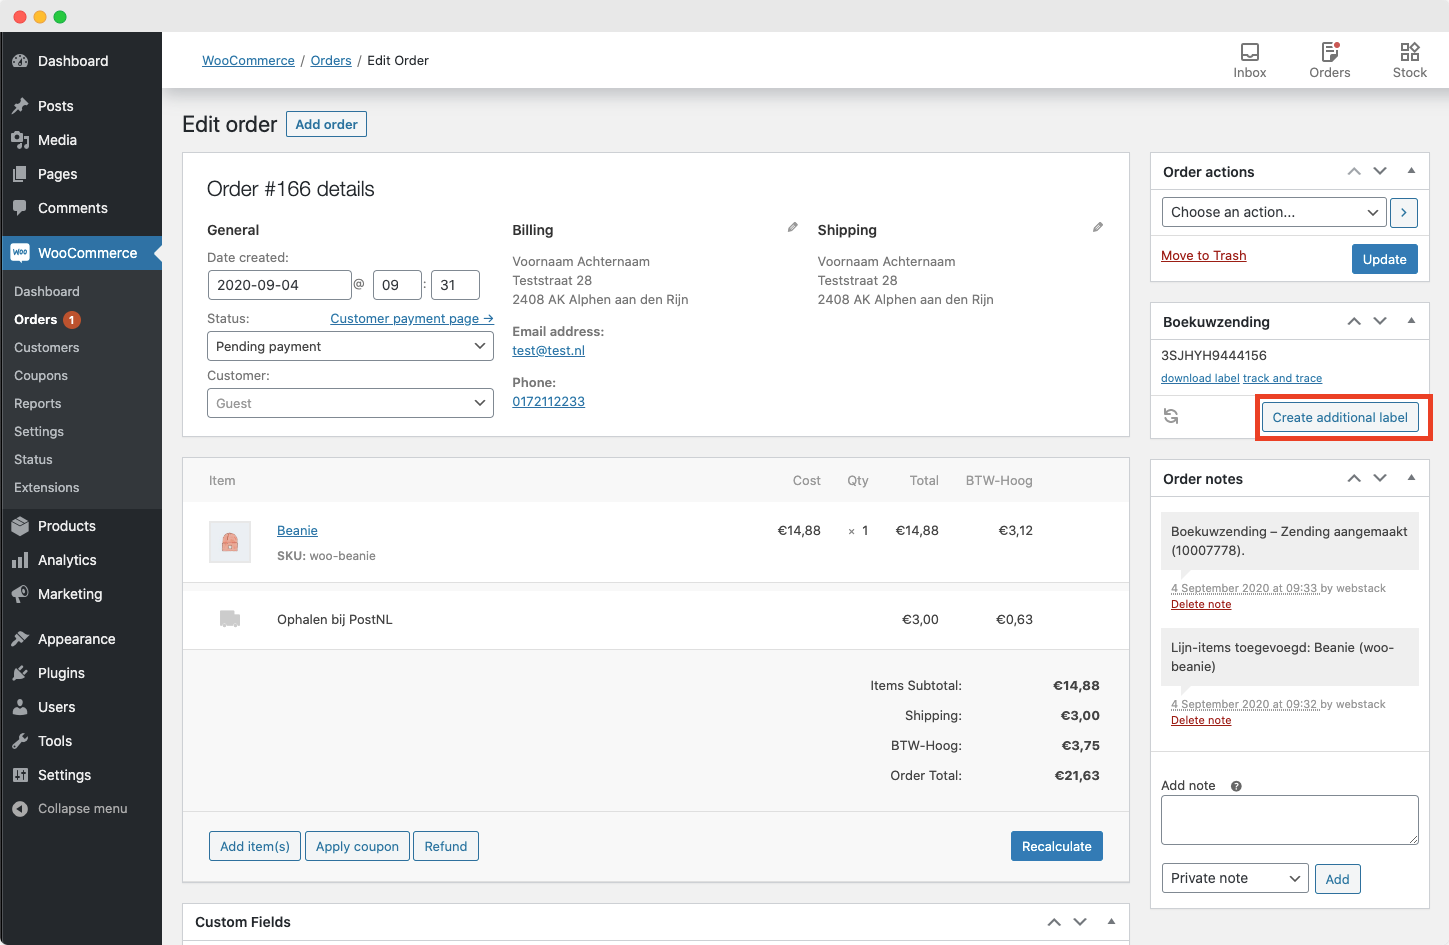
Task: Open the Orders activity panel icon
Action: pos(1329,60)
